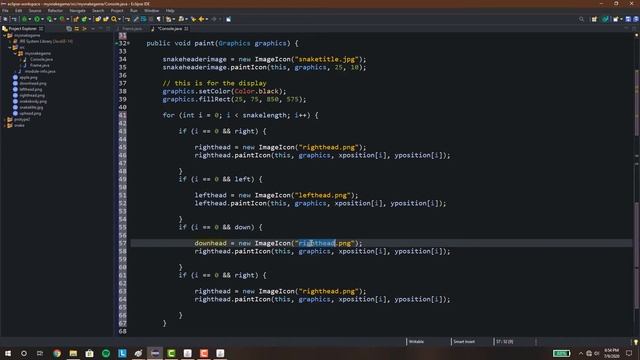Screen dimensions: 640x360
Task: Open the Run menu
Action: (133, 11)
